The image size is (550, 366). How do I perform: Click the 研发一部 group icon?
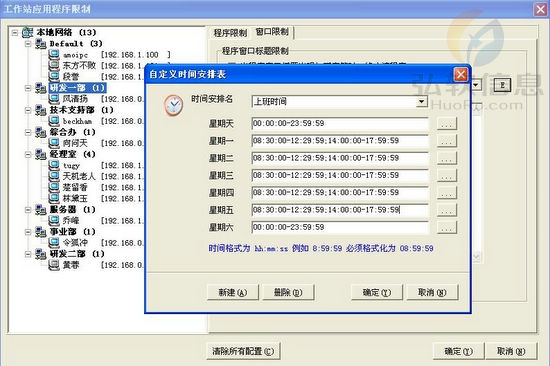coord(41,88)
